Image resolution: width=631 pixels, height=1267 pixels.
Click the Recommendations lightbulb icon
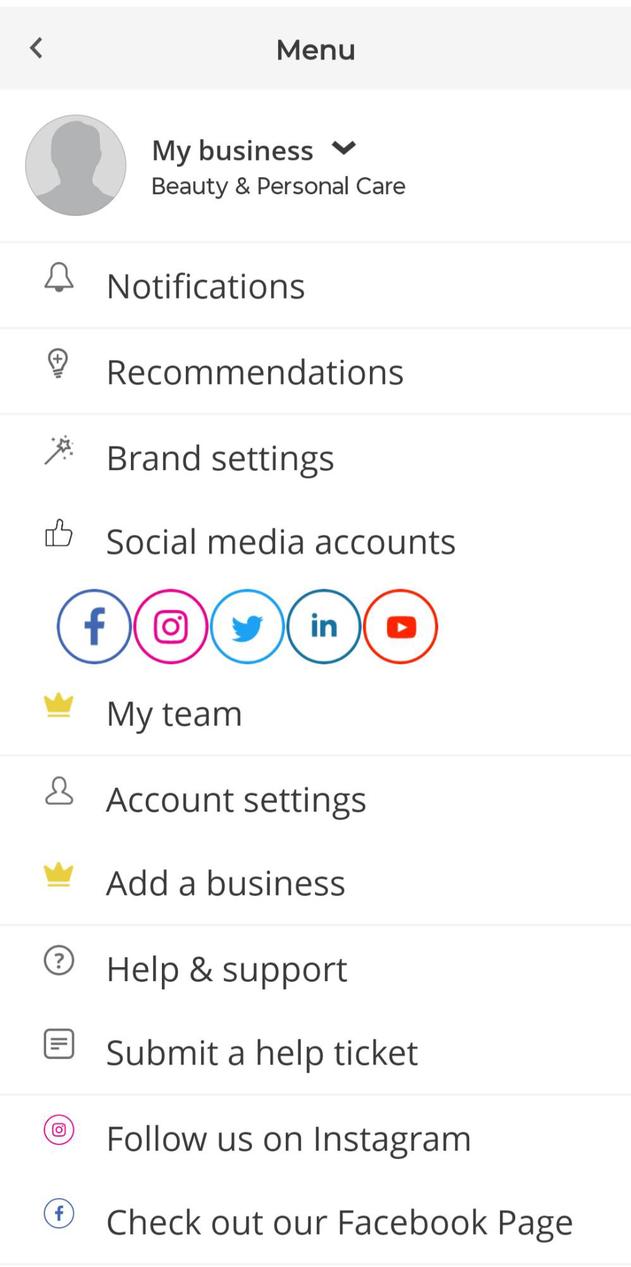59,363
